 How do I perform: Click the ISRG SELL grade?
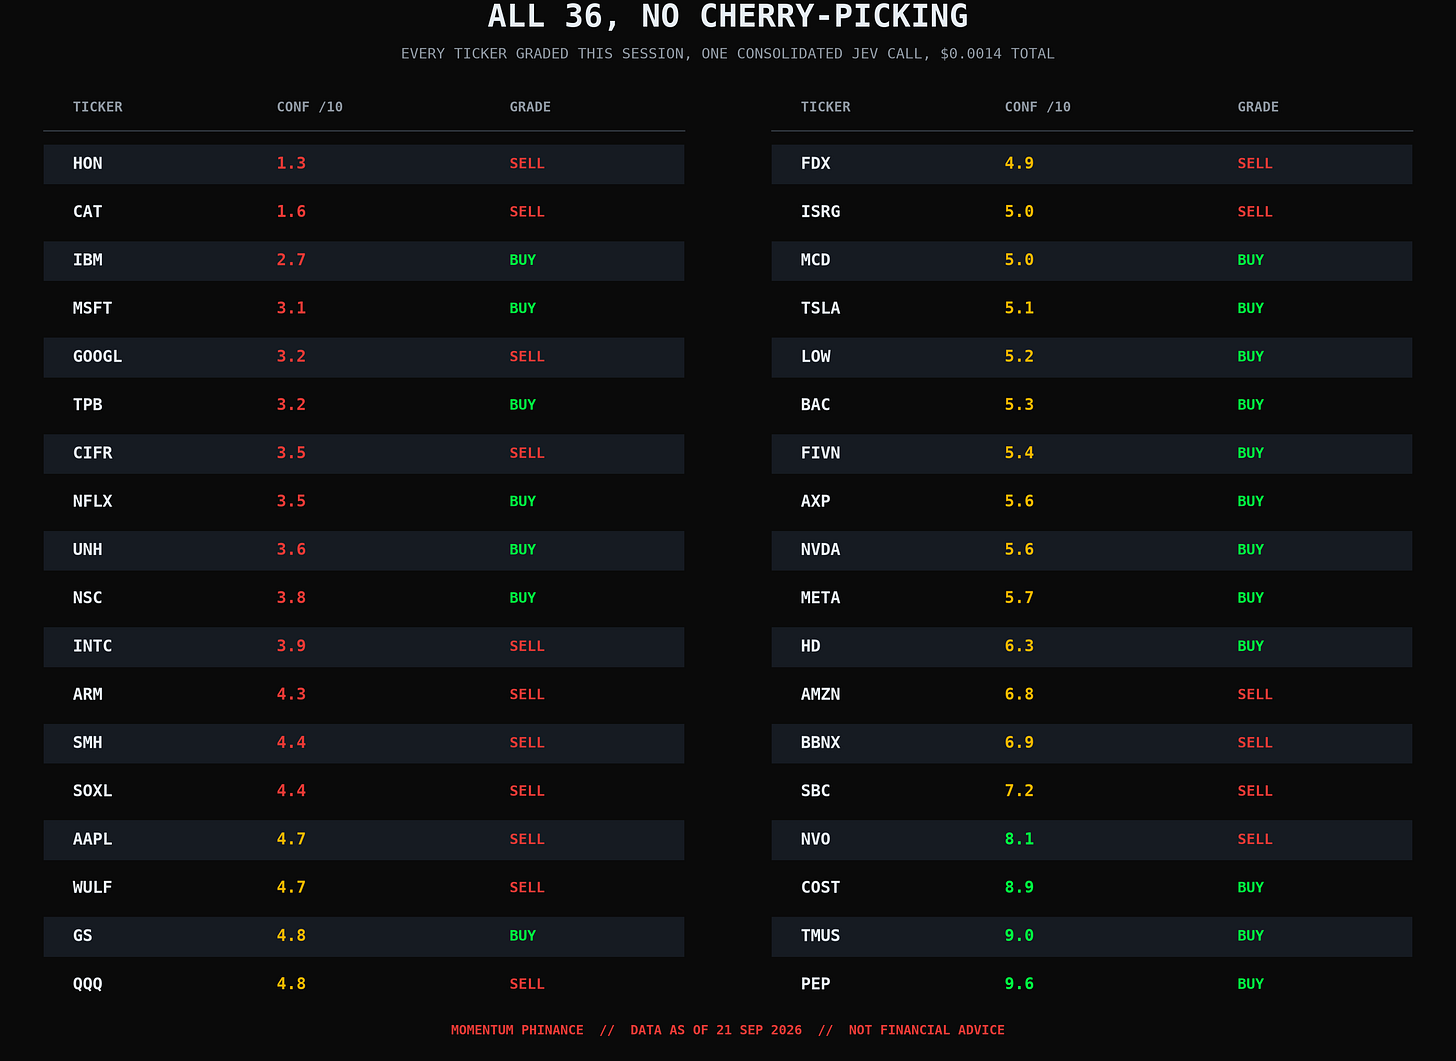pos(1255,211)
